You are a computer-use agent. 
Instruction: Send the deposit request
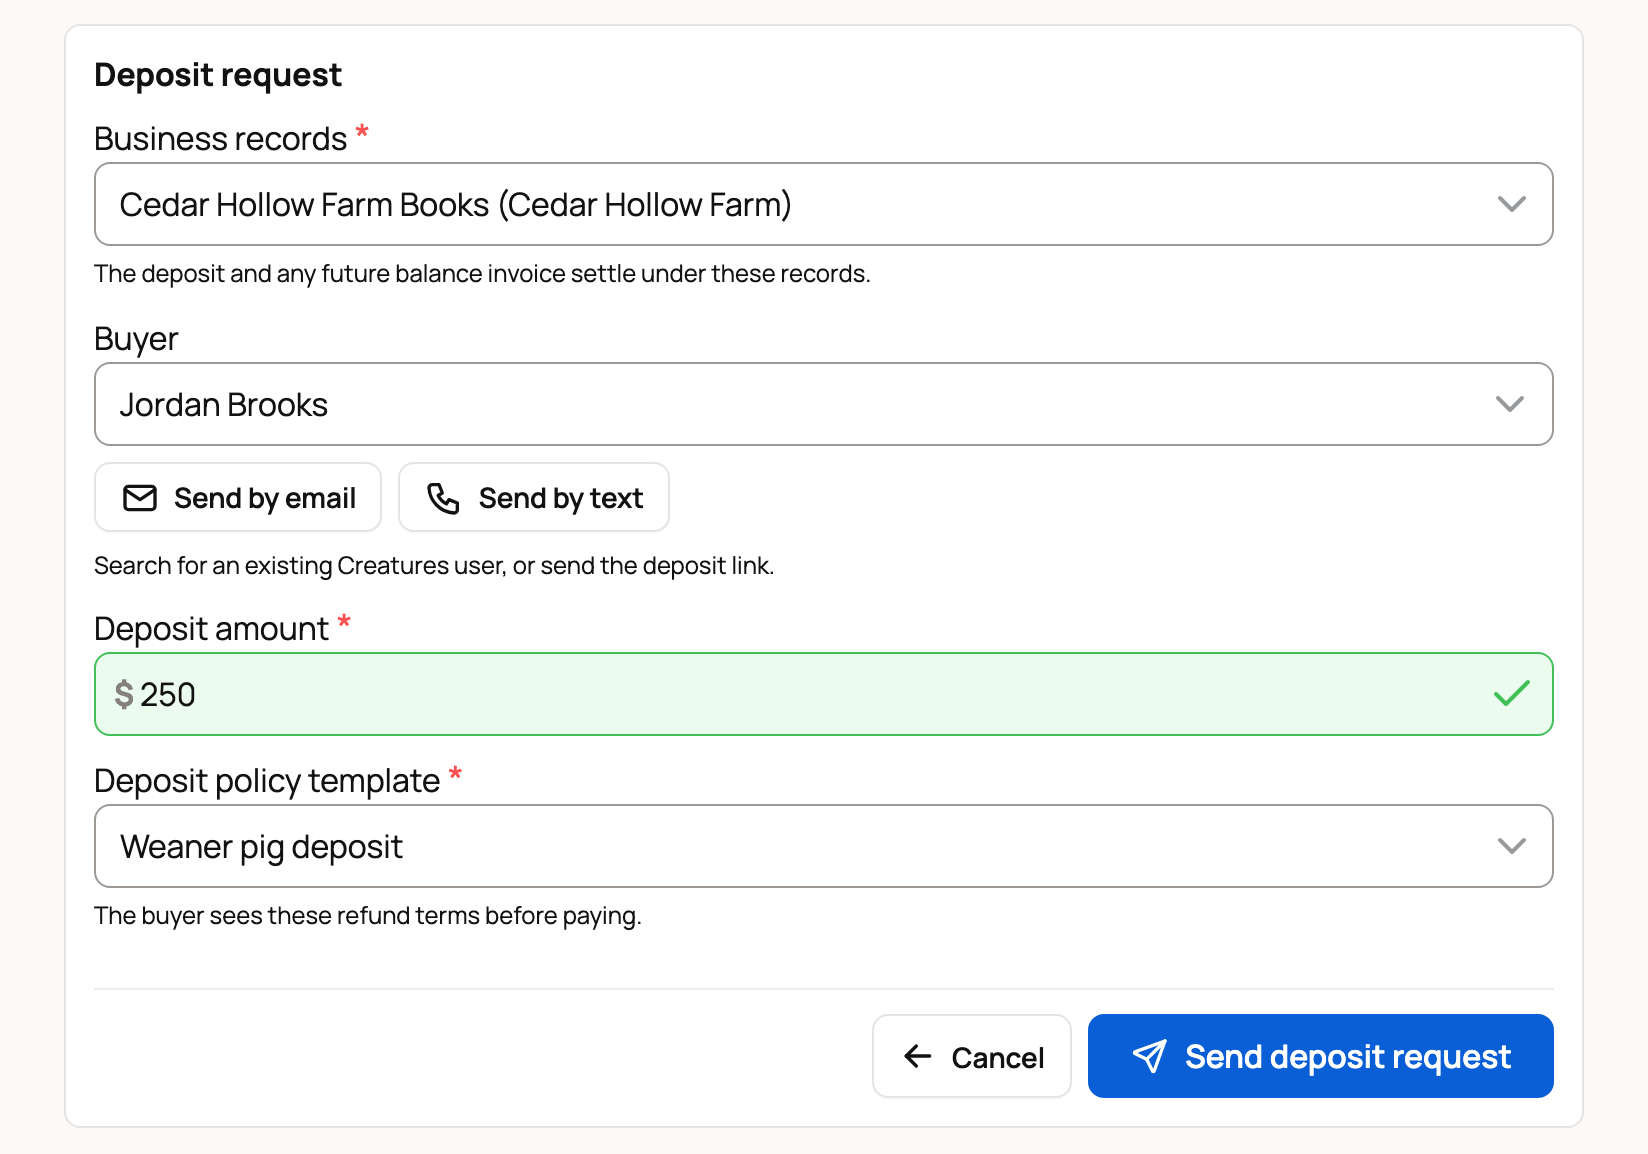click(1320, 1056)
